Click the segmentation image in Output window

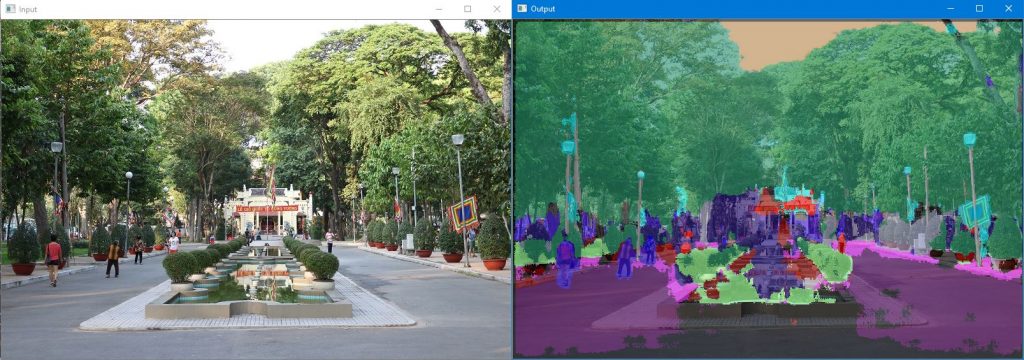coord(768,188)
